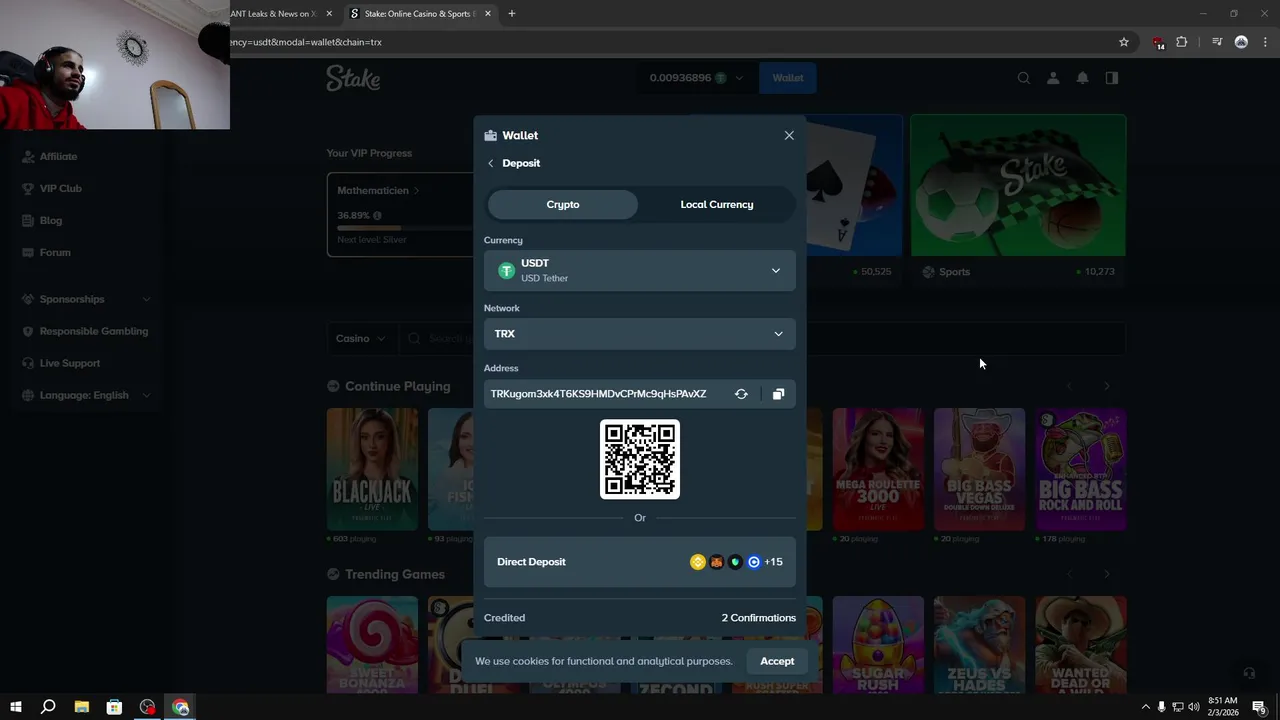The height and width of the screenshot is (720, 1280).
Task: Open Mega Roulette 3000 game tile
Action: (878, 469)
